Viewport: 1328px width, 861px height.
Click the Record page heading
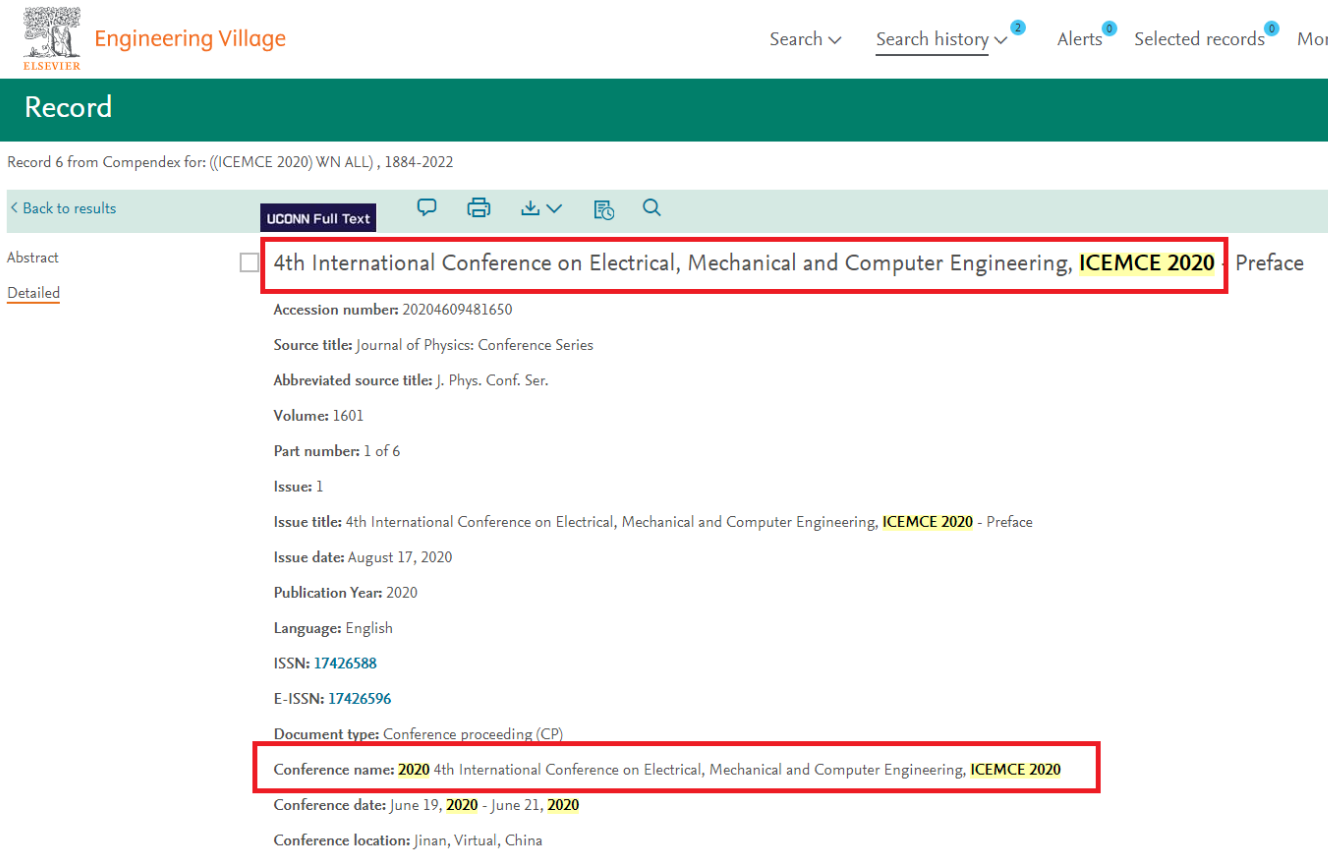68,107
